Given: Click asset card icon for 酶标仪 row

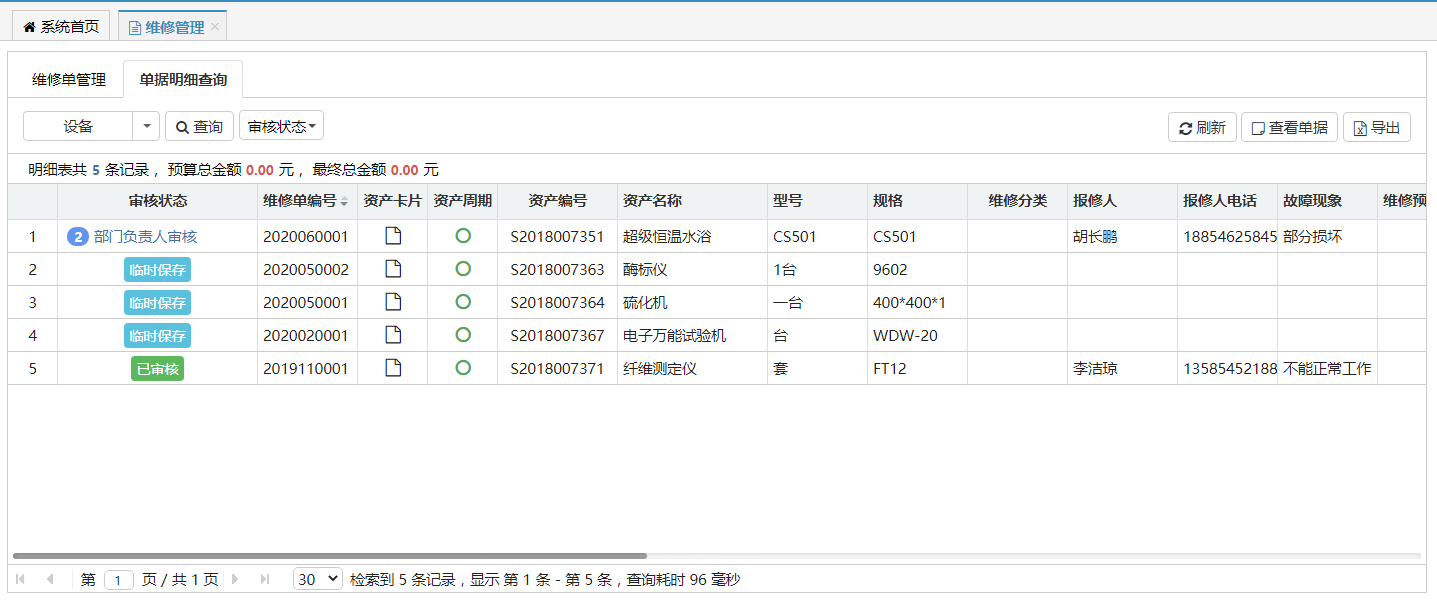Looking at the screenshot, I should 393,269.
